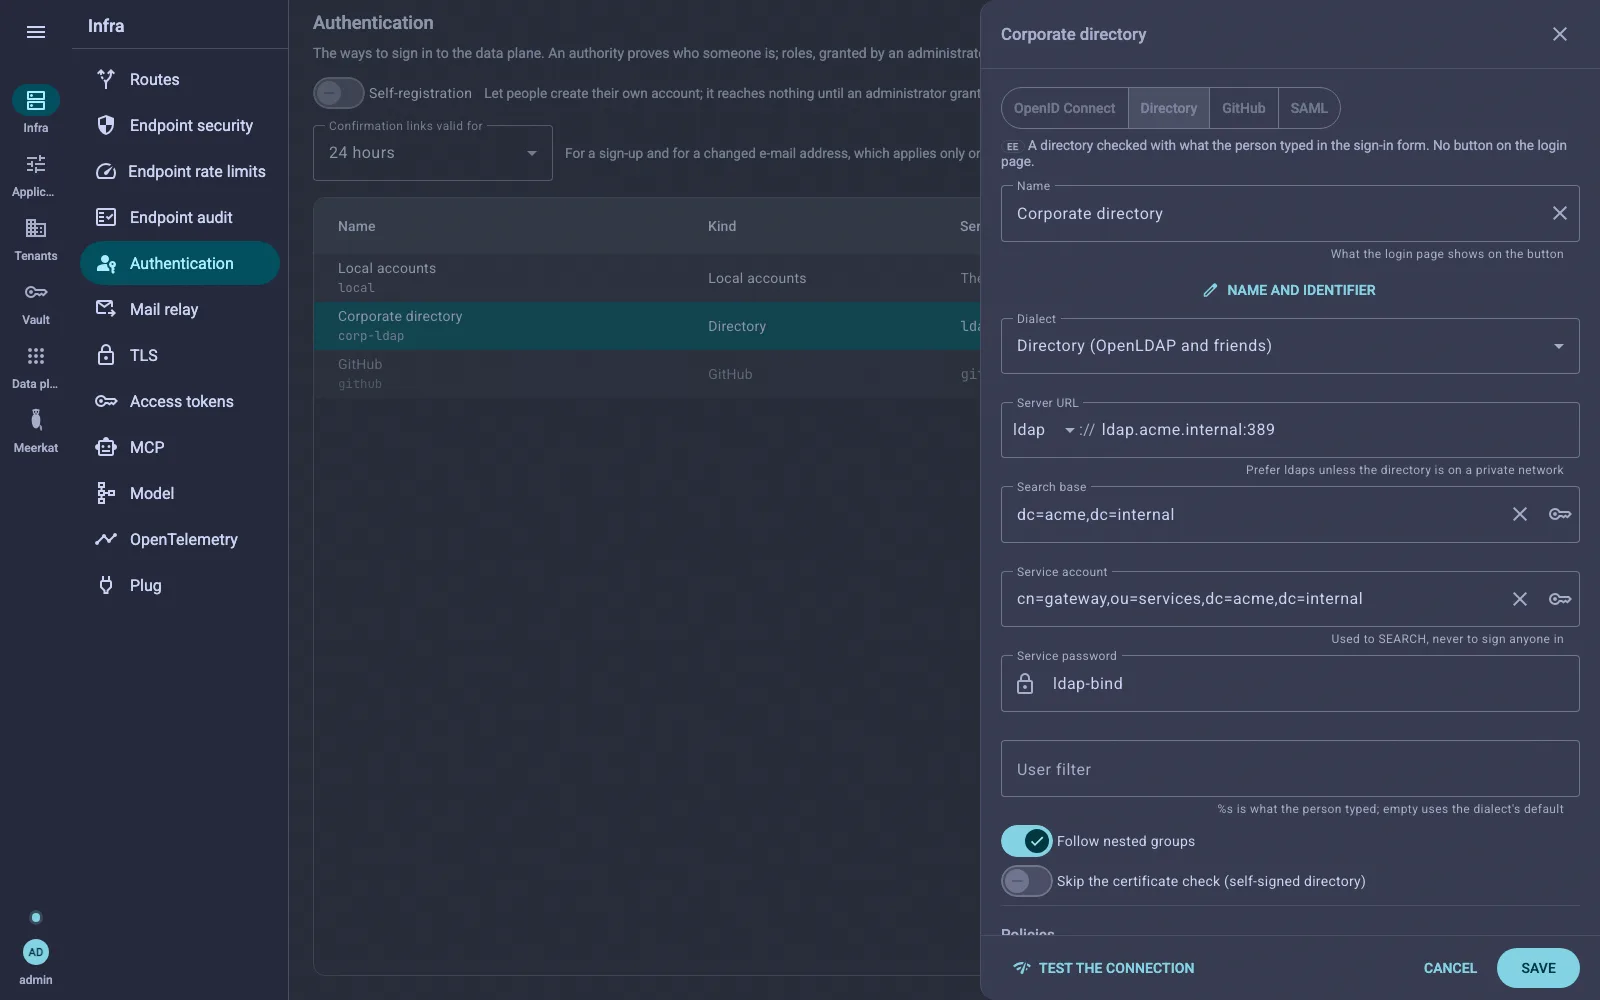1600x1000 pixels.
Task: Click the Plug icon entry
Action: coord(106,585)
